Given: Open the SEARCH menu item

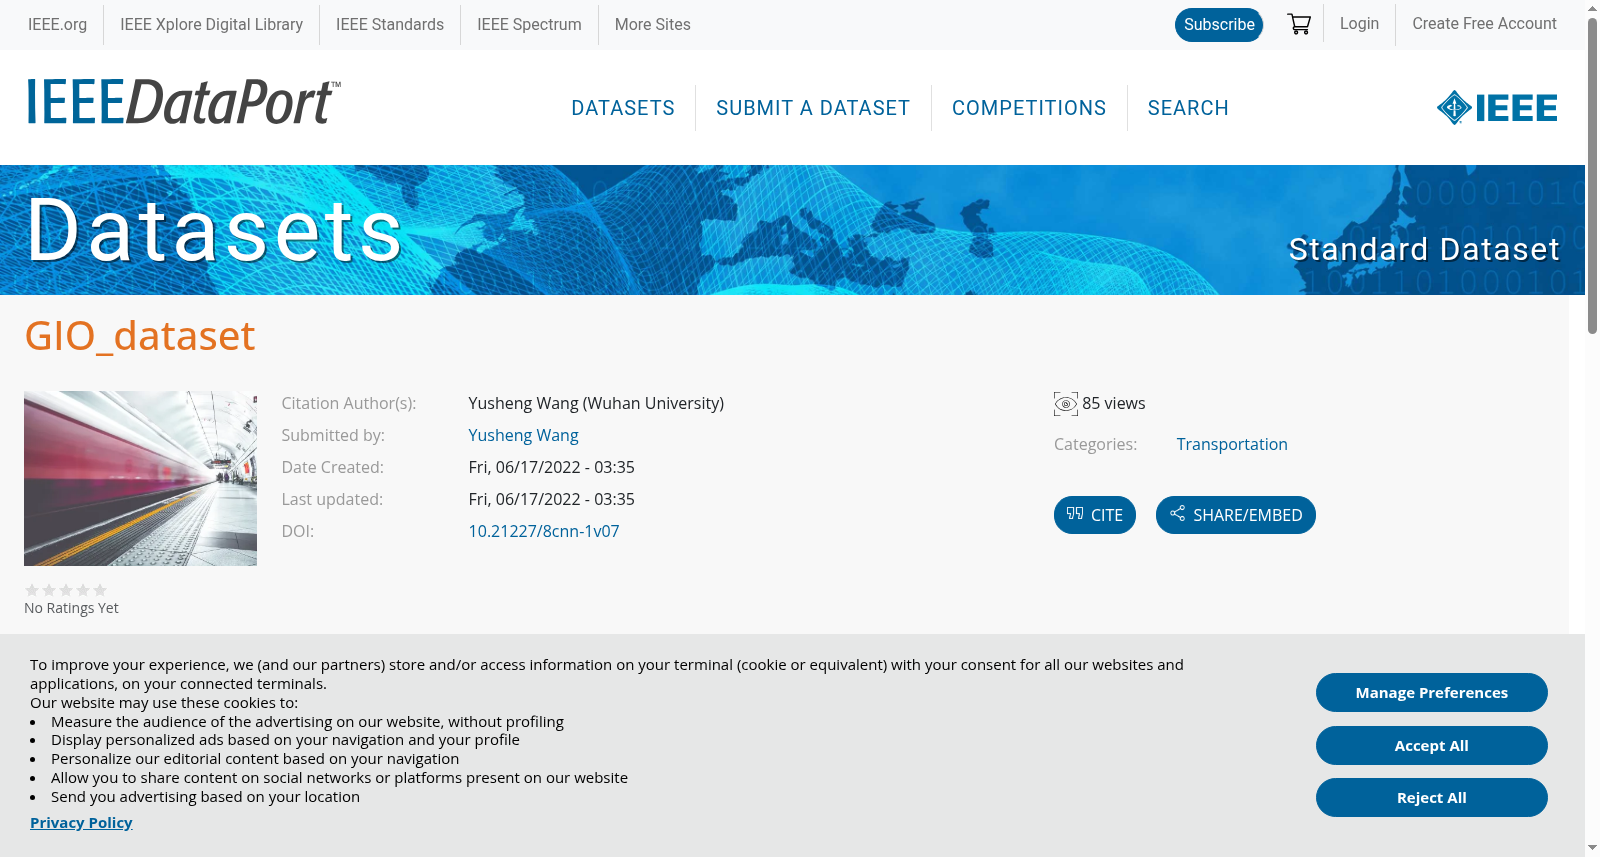Looking at the screenshot, I should click(1188, 108).
